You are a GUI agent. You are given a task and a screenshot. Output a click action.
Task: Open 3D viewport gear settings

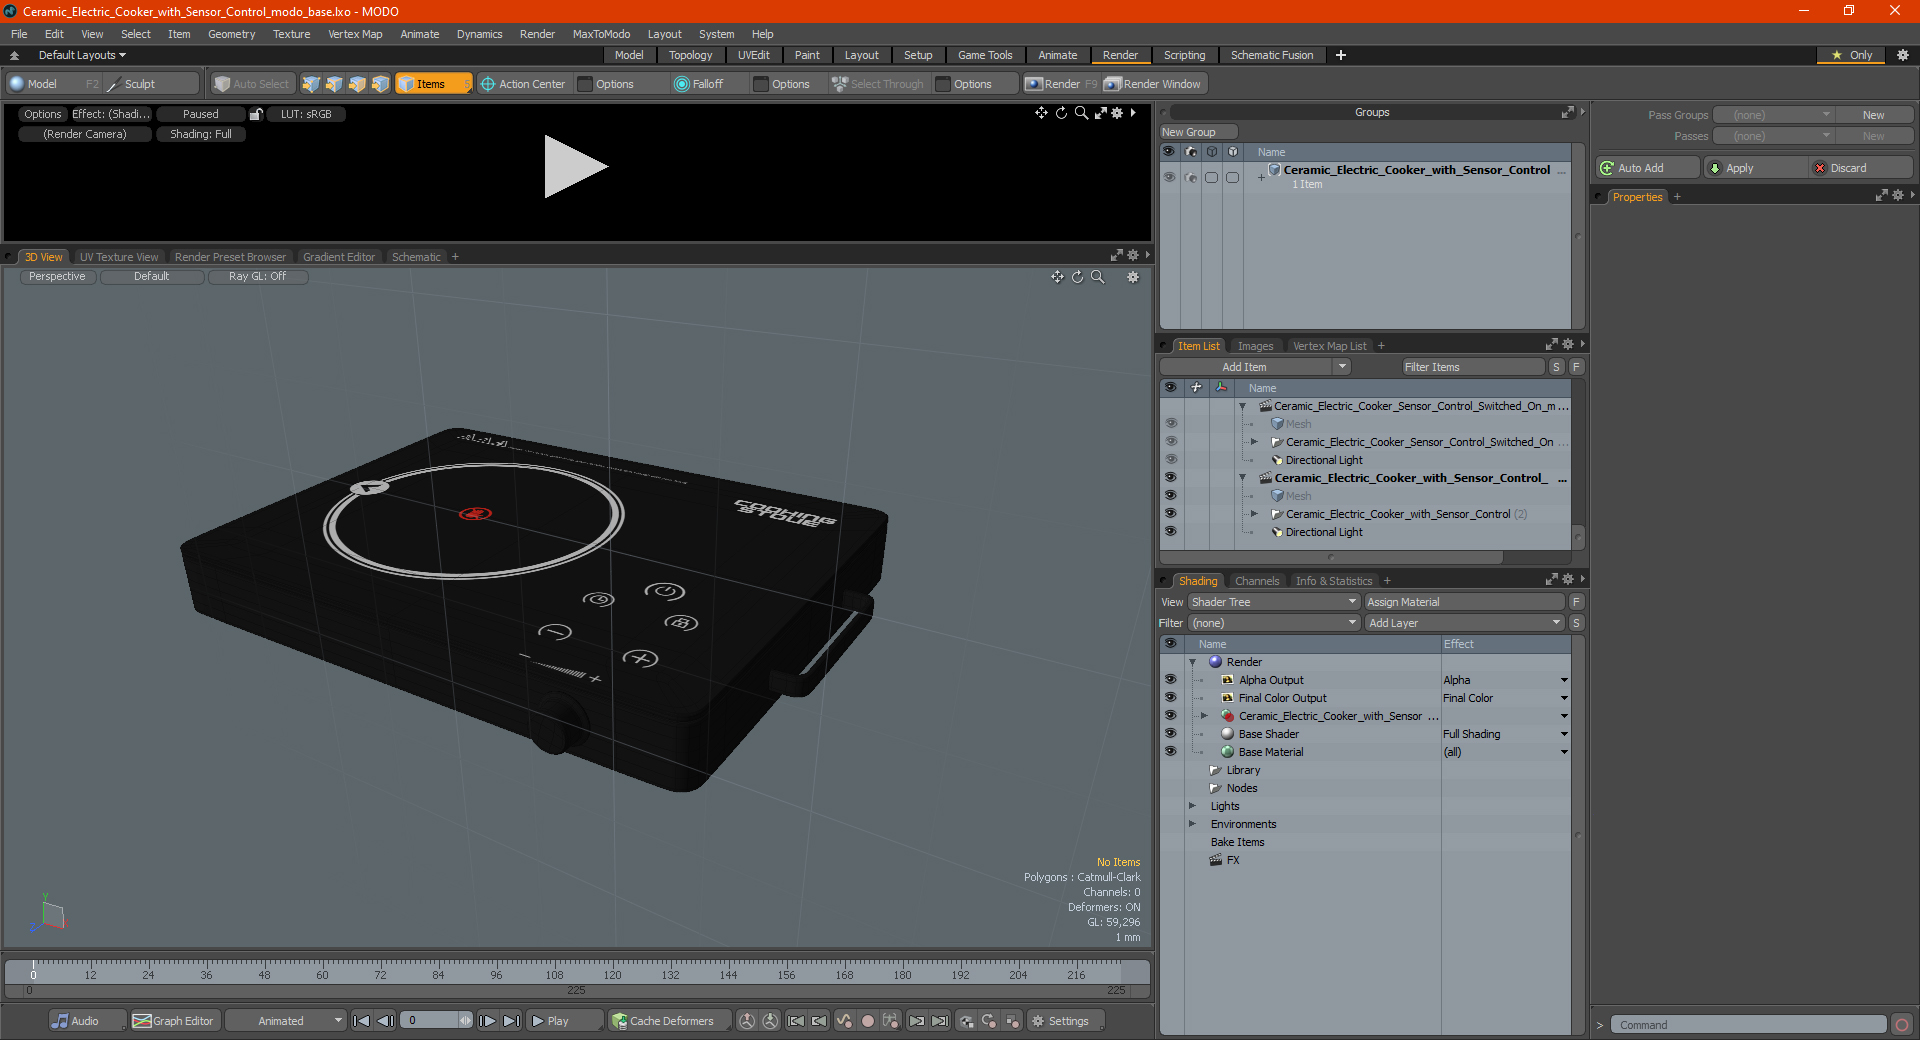1133,277
